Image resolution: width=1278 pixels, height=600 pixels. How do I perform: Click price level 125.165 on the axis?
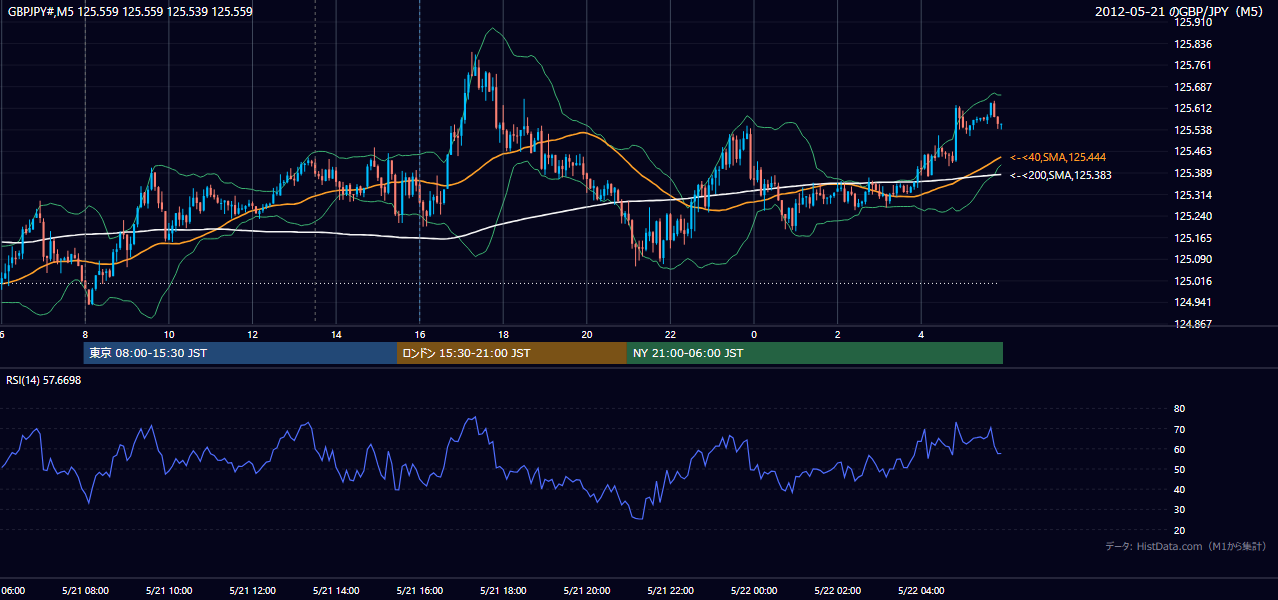(1193, 238)
